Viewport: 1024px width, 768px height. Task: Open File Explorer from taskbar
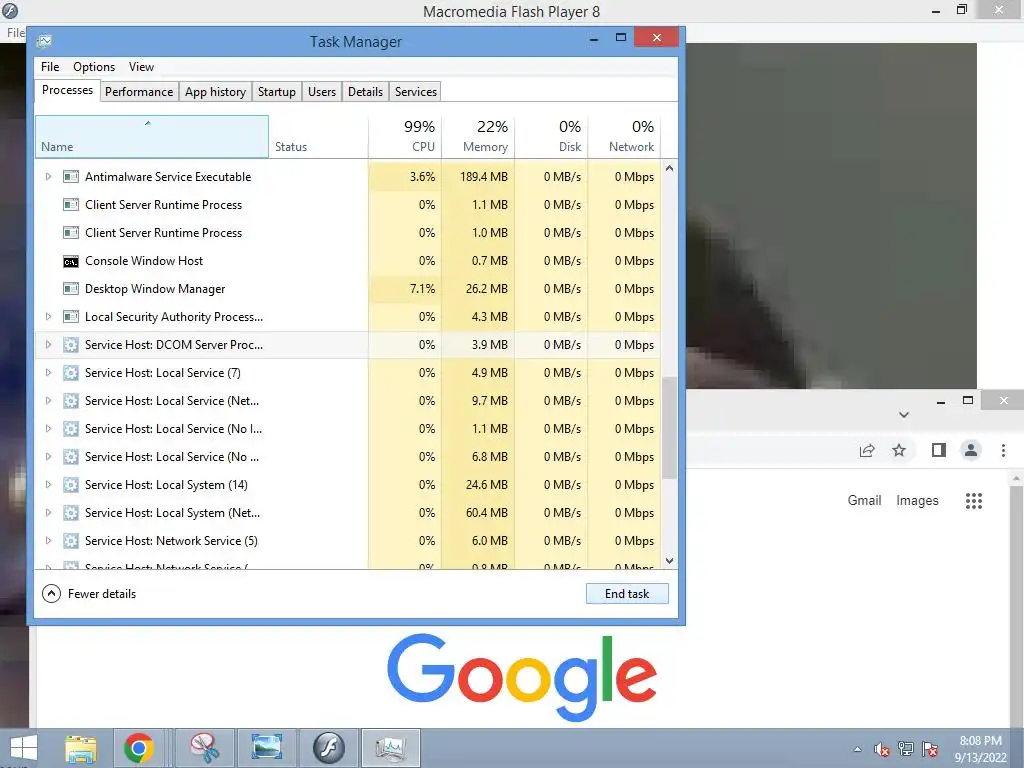point(80,748)
